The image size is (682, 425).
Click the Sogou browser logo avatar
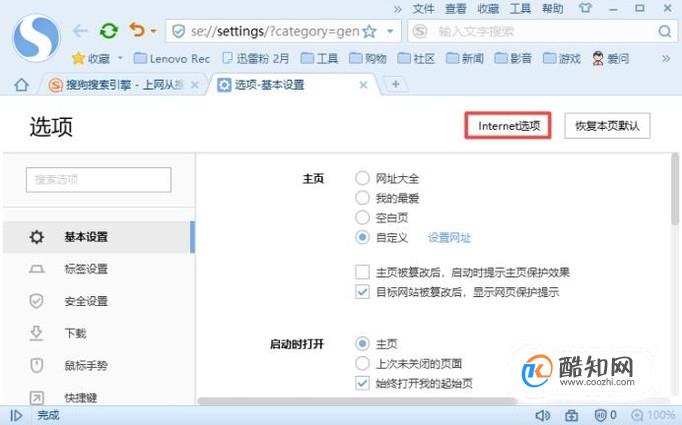point(37,38)
